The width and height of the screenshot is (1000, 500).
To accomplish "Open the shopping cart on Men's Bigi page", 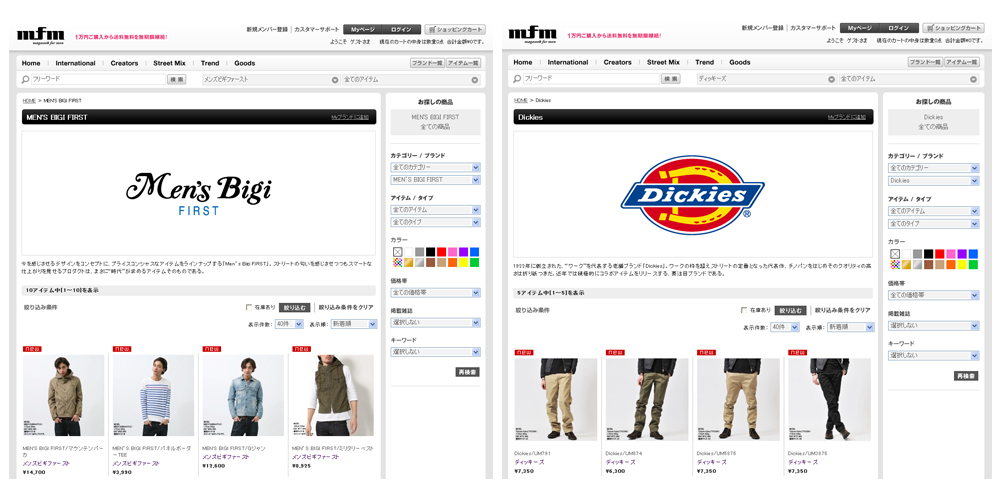I will click(x=455, y=29).
